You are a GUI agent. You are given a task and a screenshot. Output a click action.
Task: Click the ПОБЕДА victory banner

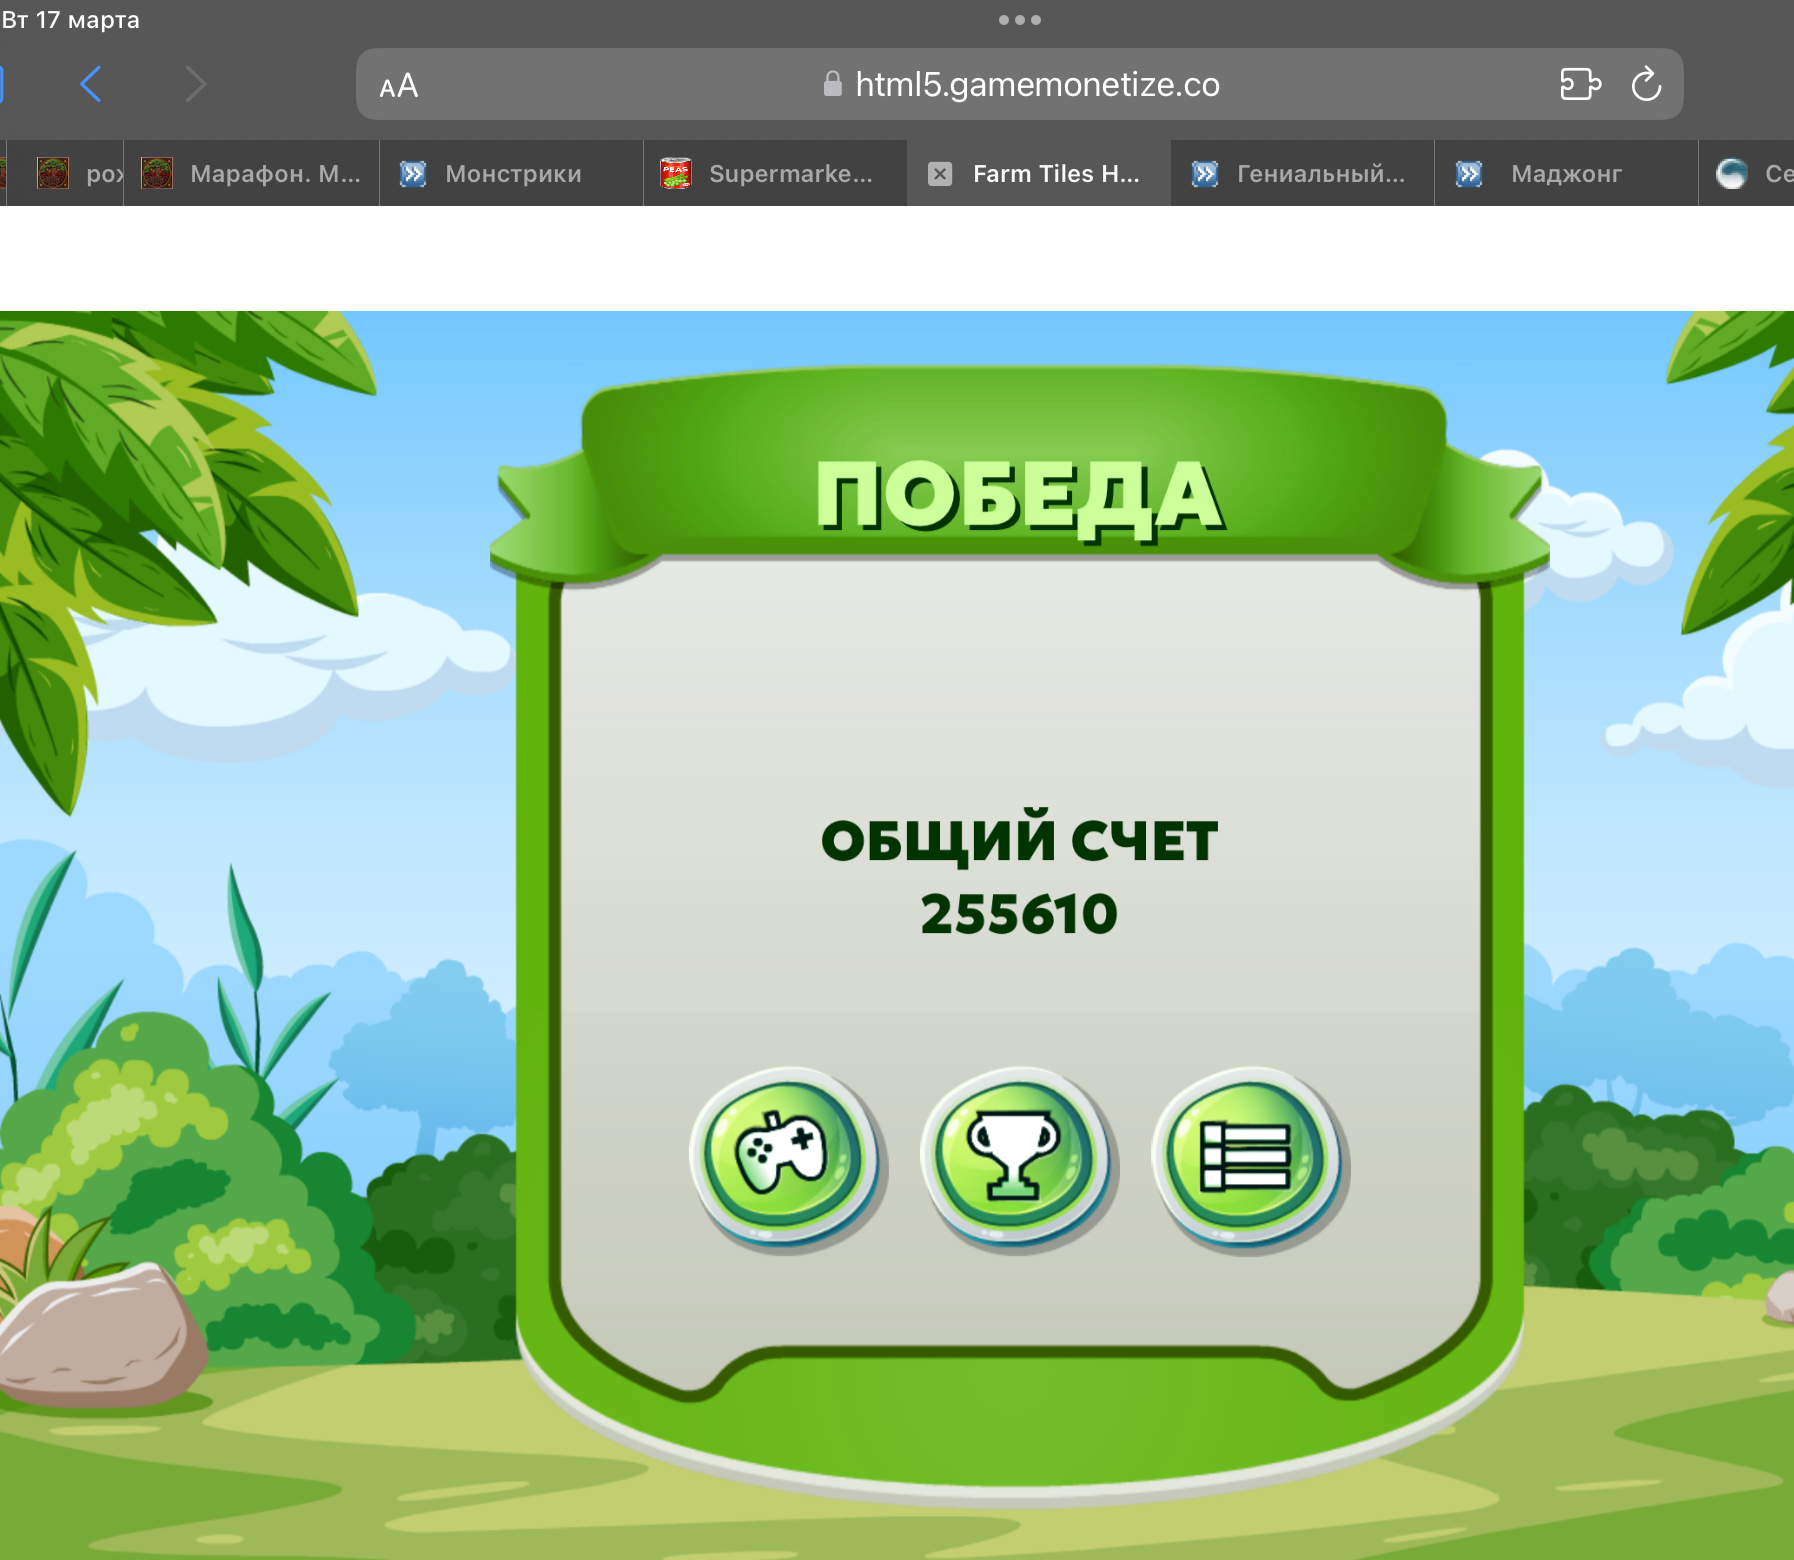pos(1019,495)
